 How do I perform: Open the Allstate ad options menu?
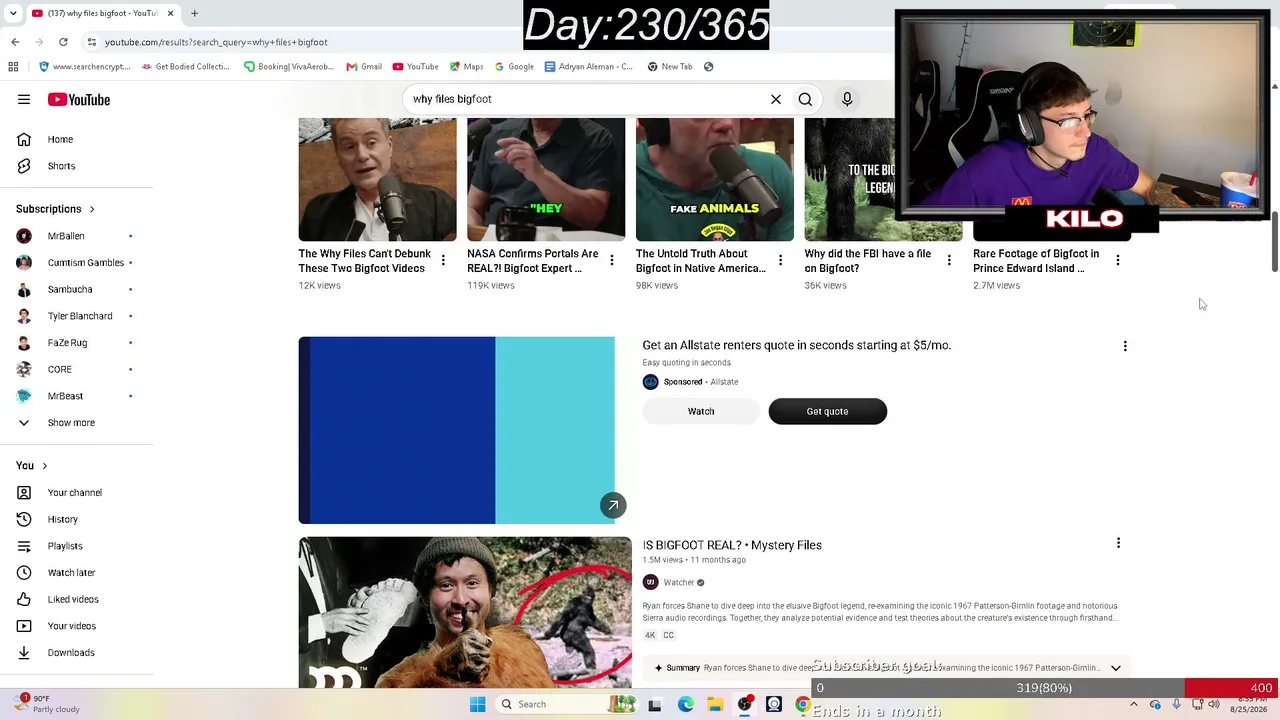coord(1125,346)
